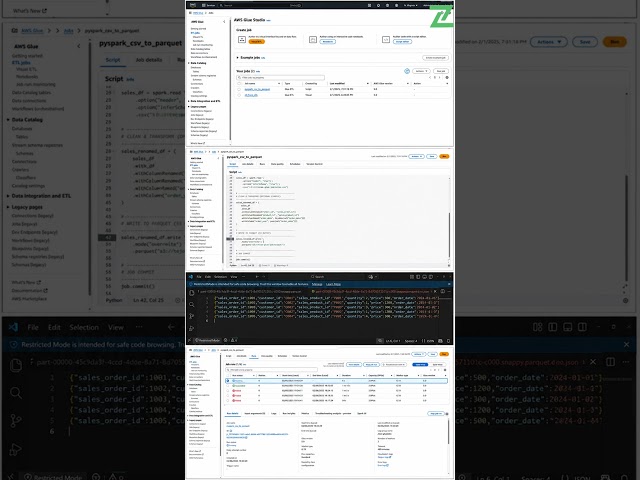Close the VS Code Restricted Mode banner
Viewport: 640px width, 480px height.
pyautogui.click(x=449, y=284)
